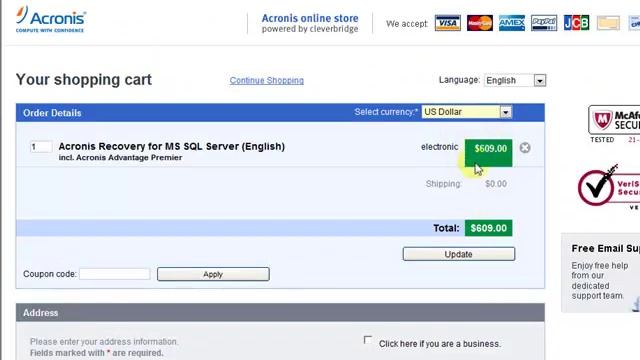Click the product name Acronis Recovery for MS SQL Server
Image resolution: width=640 pixels, height=360 pixels.
[x=171, y=146]
